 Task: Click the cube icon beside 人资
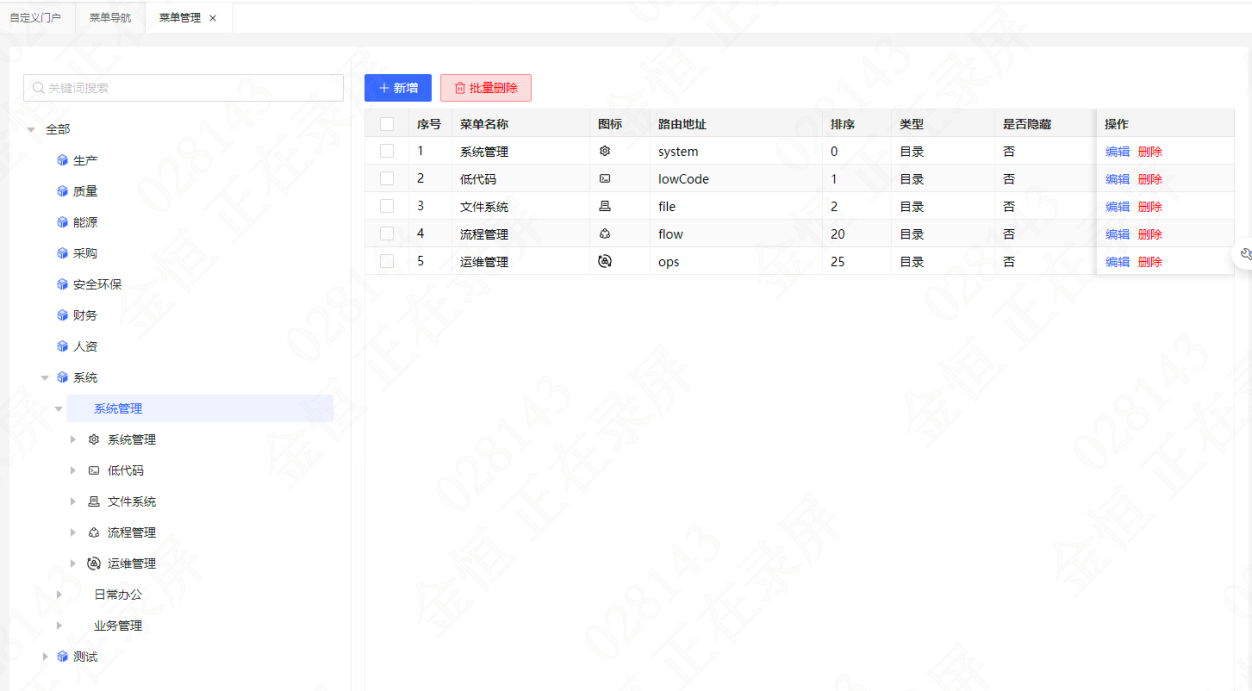[x=62, y=346]
